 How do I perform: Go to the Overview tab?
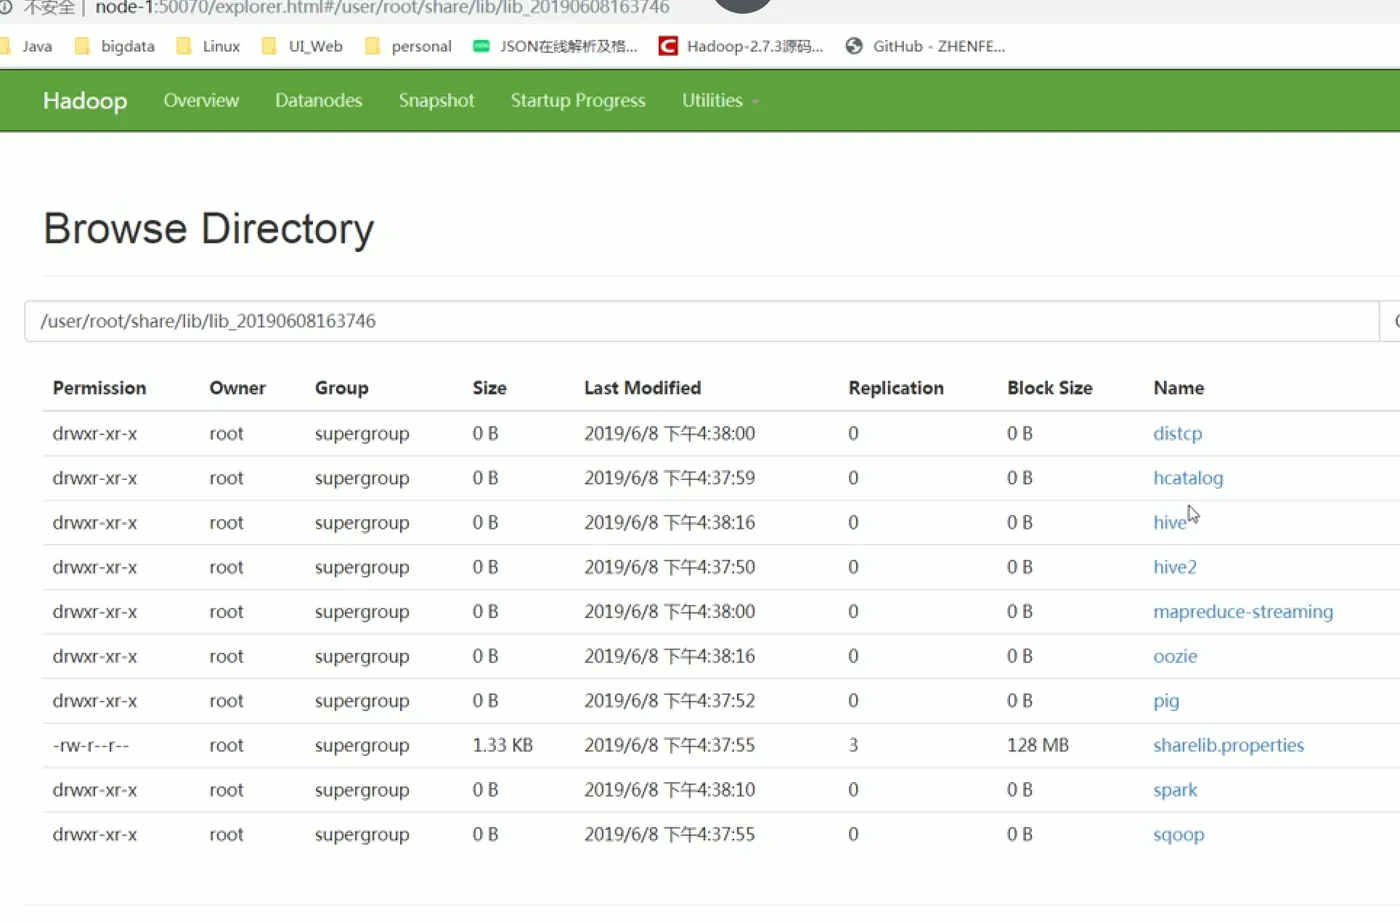pyautogui.click(x=201, y=100)
